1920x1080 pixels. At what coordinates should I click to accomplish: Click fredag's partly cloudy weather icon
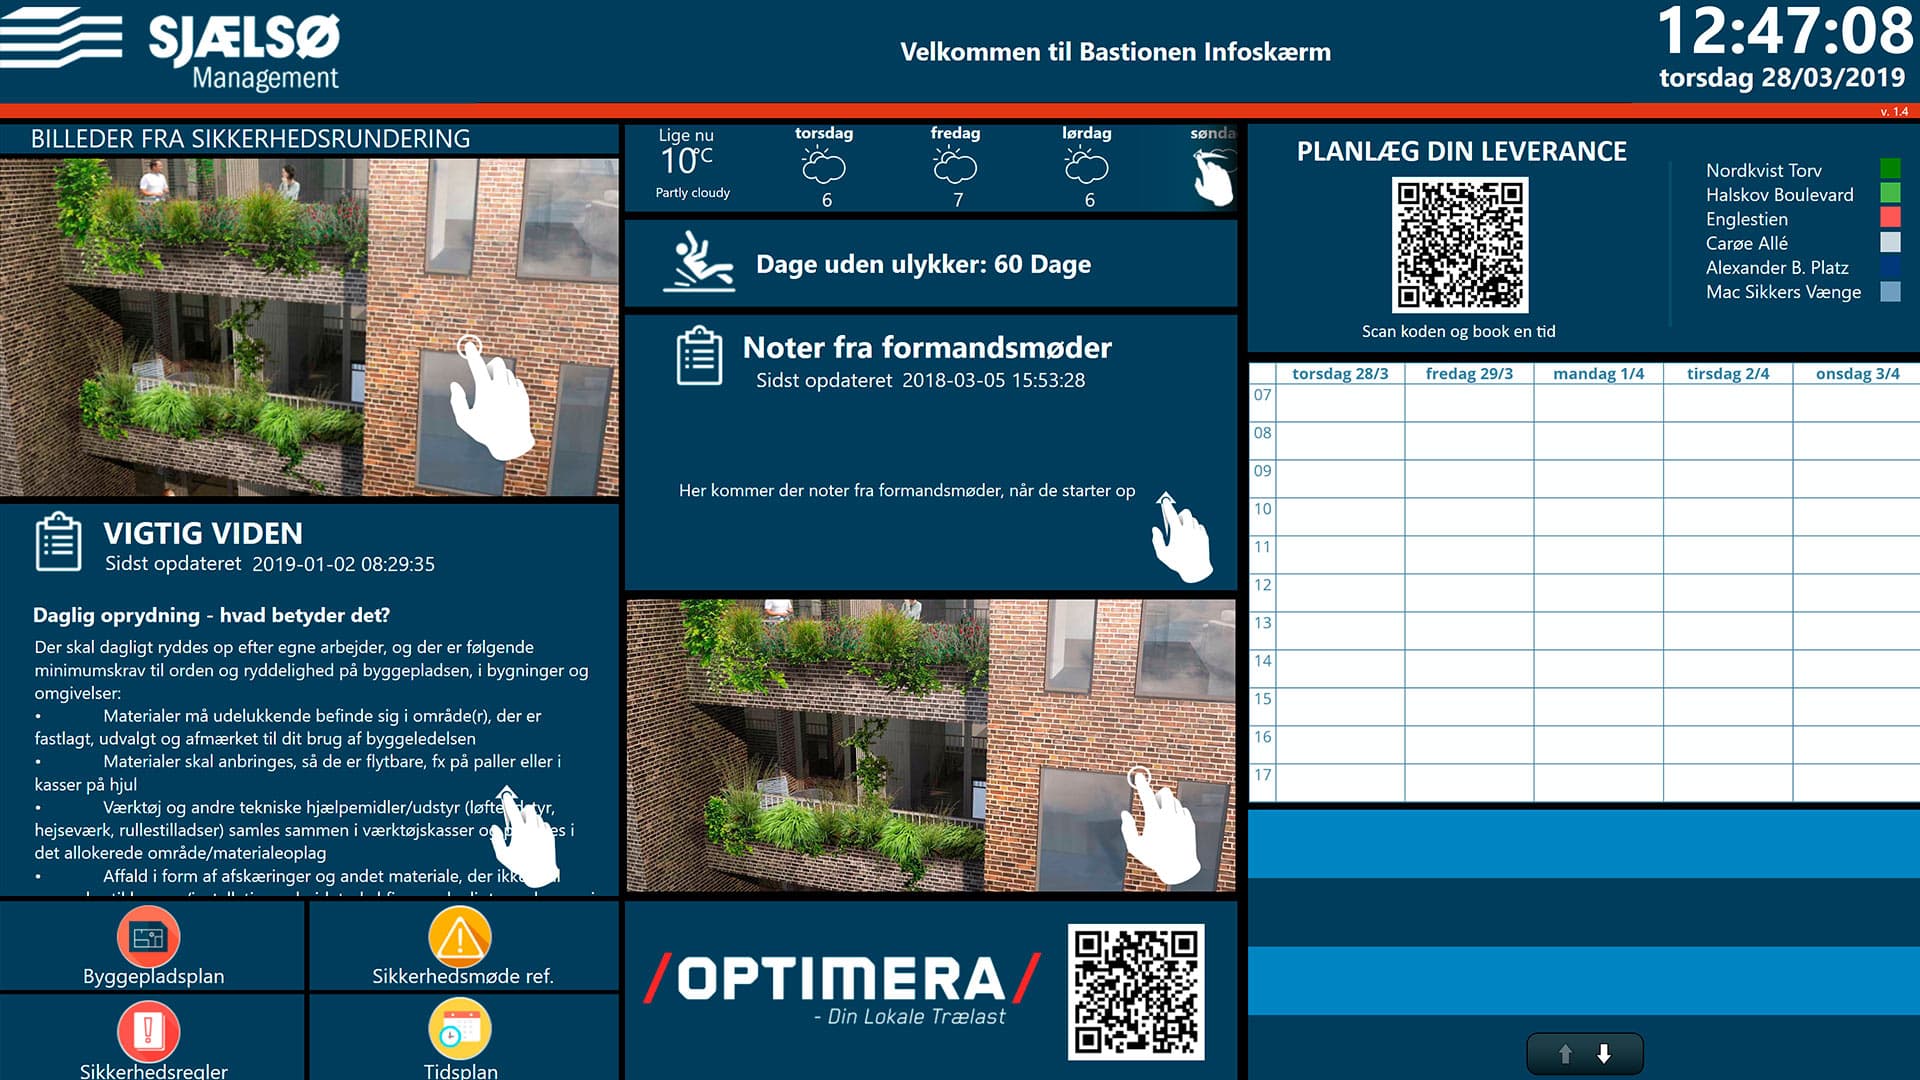point(955,165)
